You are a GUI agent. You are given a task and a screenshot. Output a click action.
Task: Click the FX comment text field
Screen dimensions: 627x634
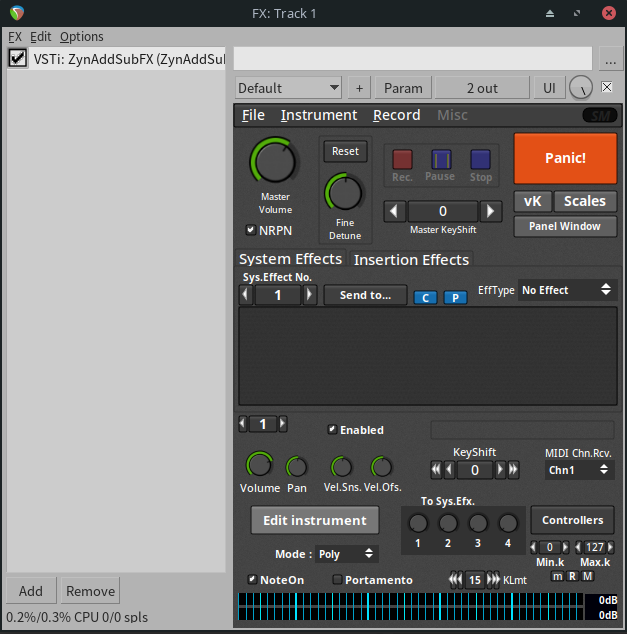pyautogui.click(x=413, y=58)
